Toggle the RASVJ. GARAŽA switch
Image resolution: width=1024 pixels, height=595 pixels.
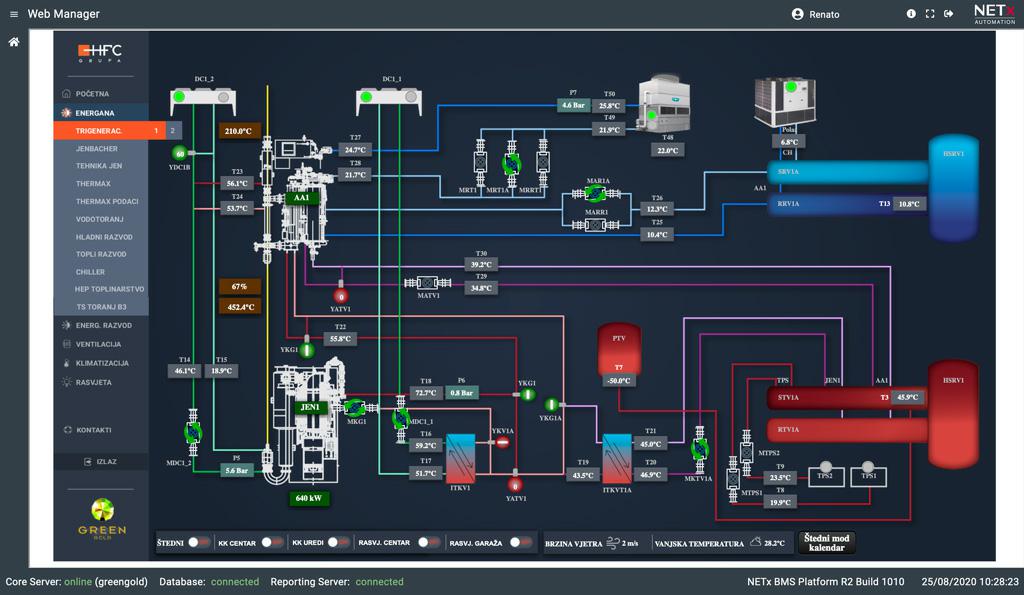point(521,542)
